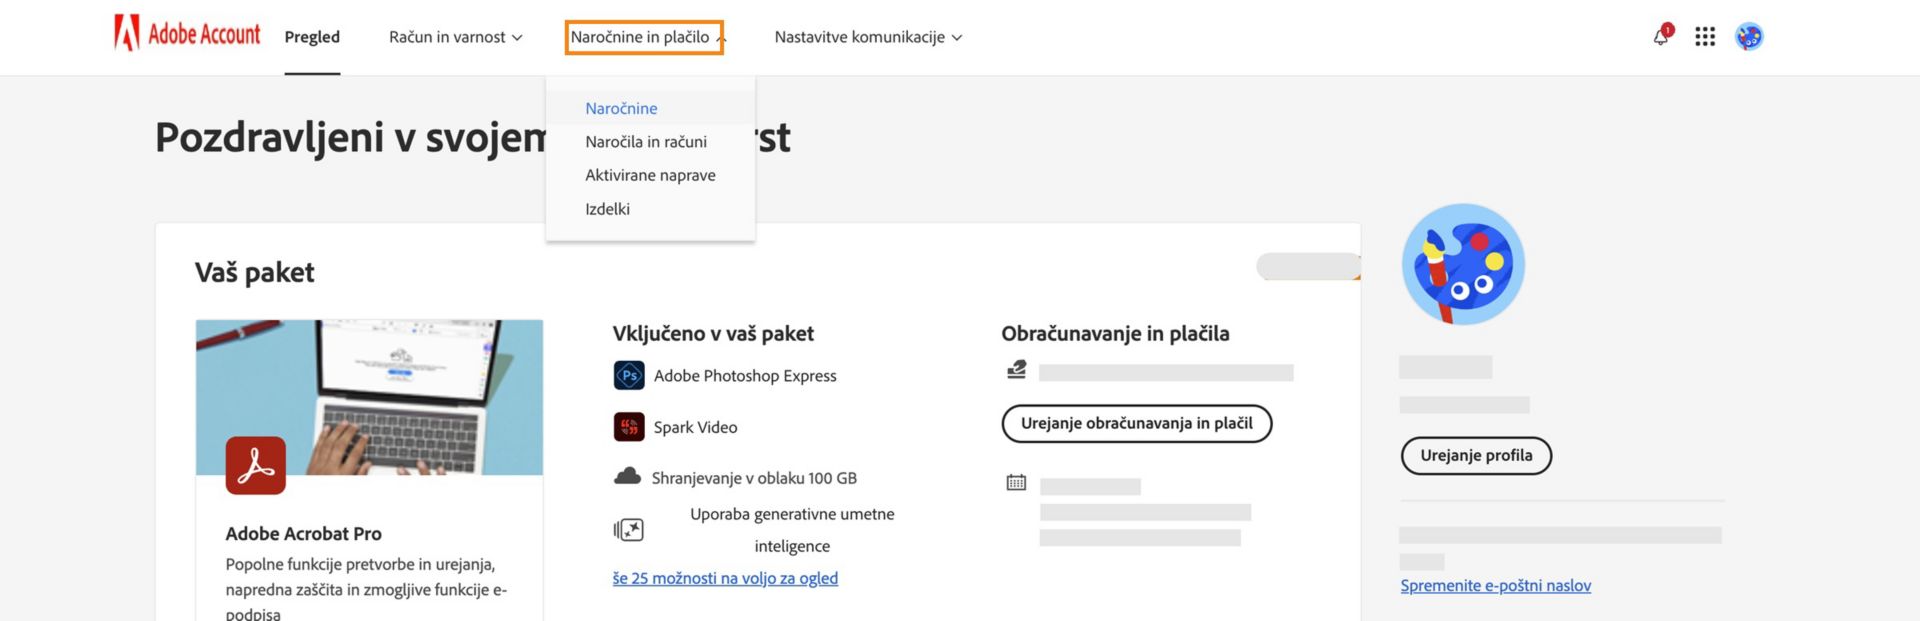Click the Urejanje profila button

tap(1476, 456)
